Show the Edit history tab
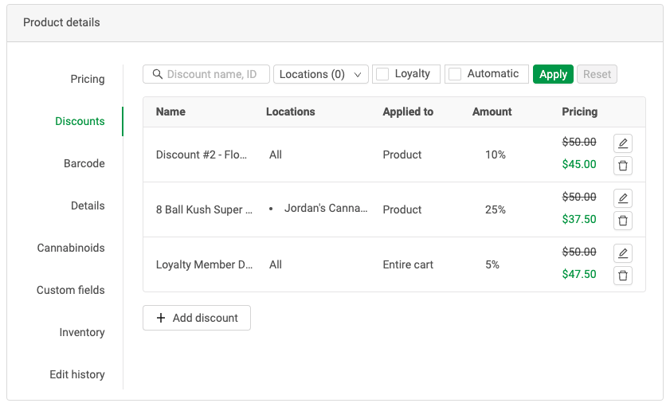This screenshot has height=407, width=670. 77,374
